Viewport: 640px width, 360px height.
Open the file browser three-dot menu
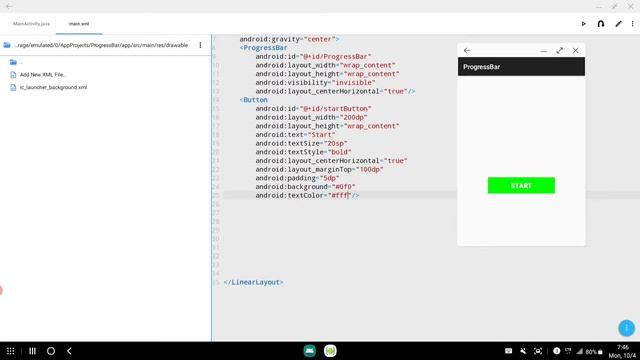point(200,45)
